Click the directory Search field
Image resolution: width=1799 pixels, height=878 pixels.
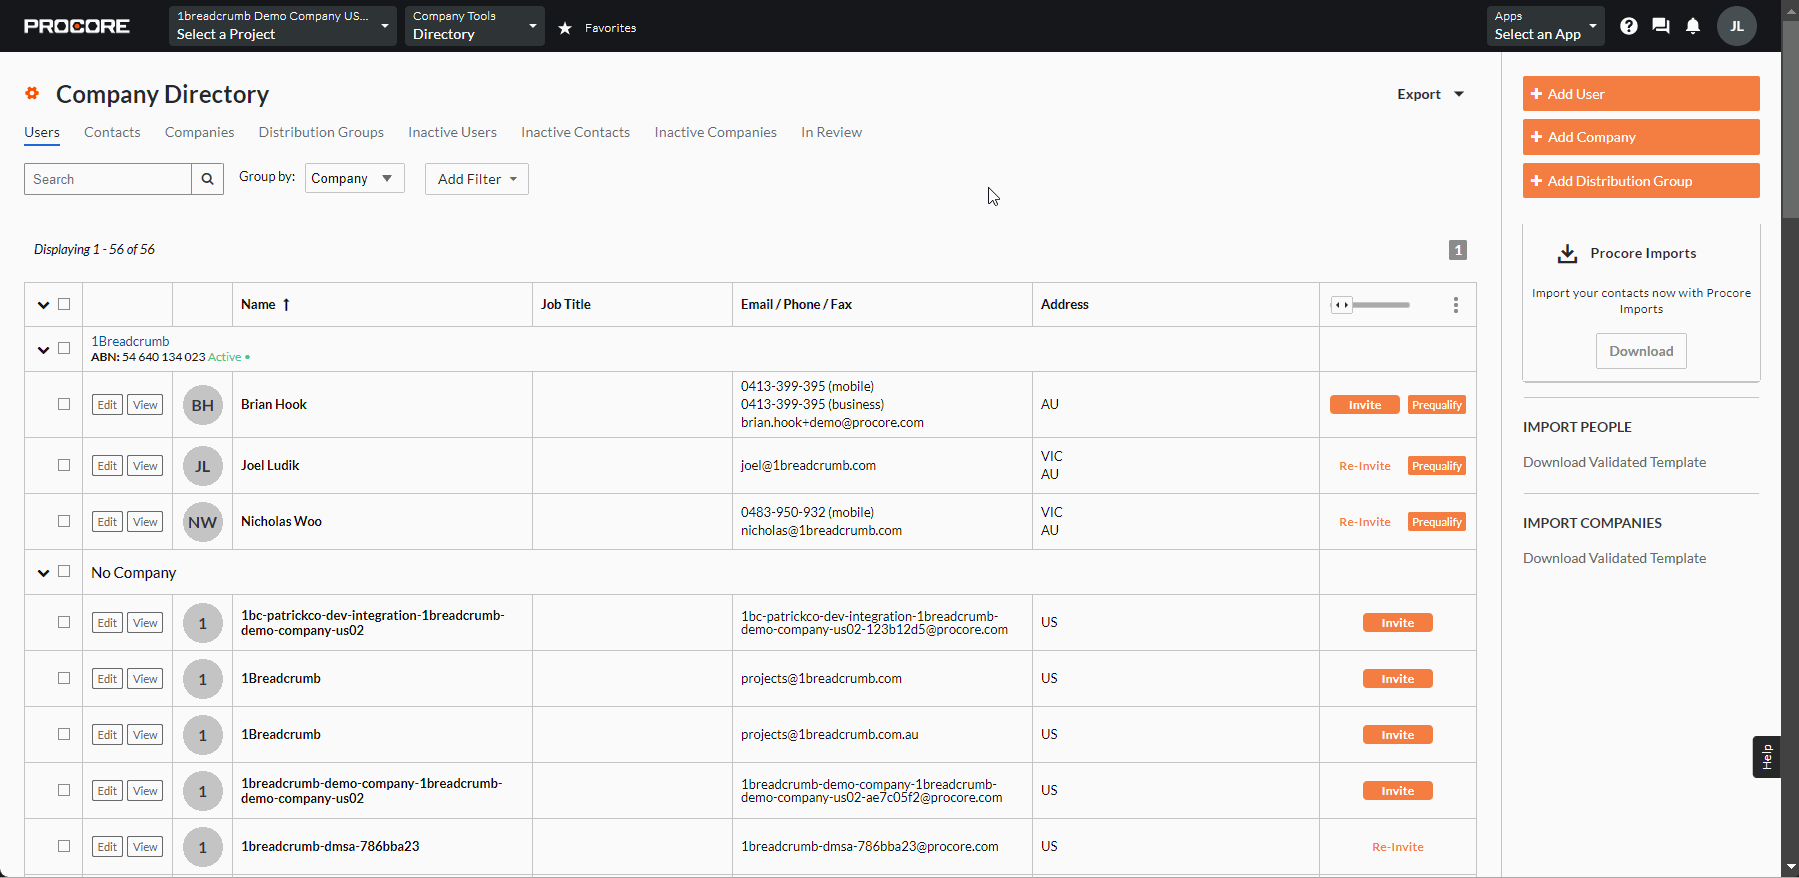click(108, 179)
